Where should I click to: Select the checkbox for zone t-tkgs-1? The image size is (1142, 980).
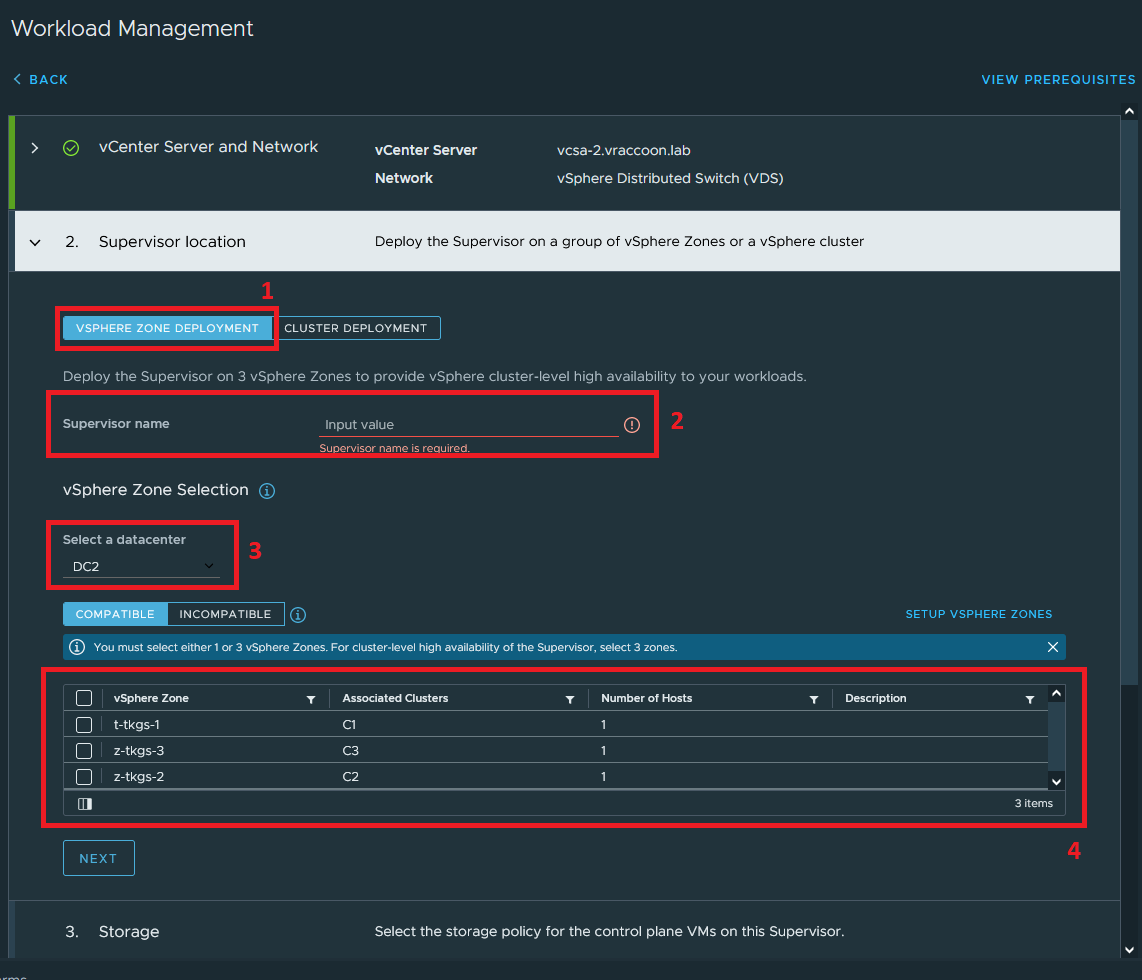[84, 725]
